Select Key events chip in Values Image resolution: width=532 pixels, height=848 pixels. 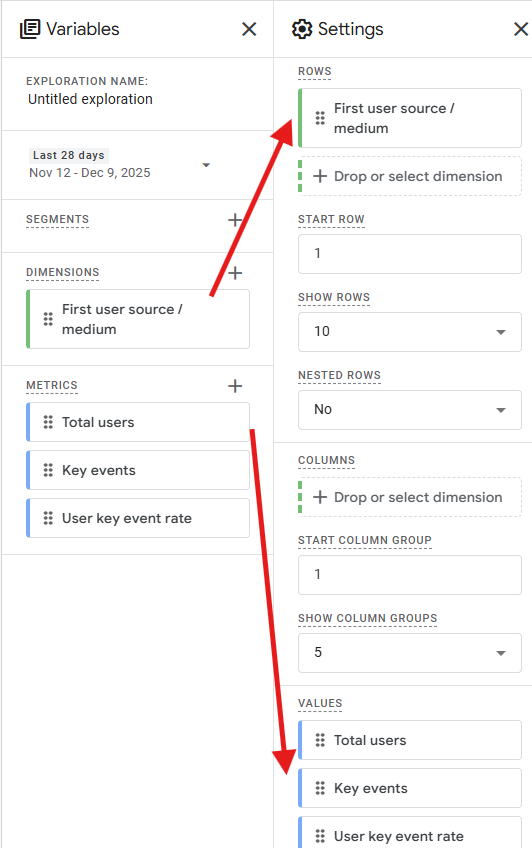coord(410,789)
